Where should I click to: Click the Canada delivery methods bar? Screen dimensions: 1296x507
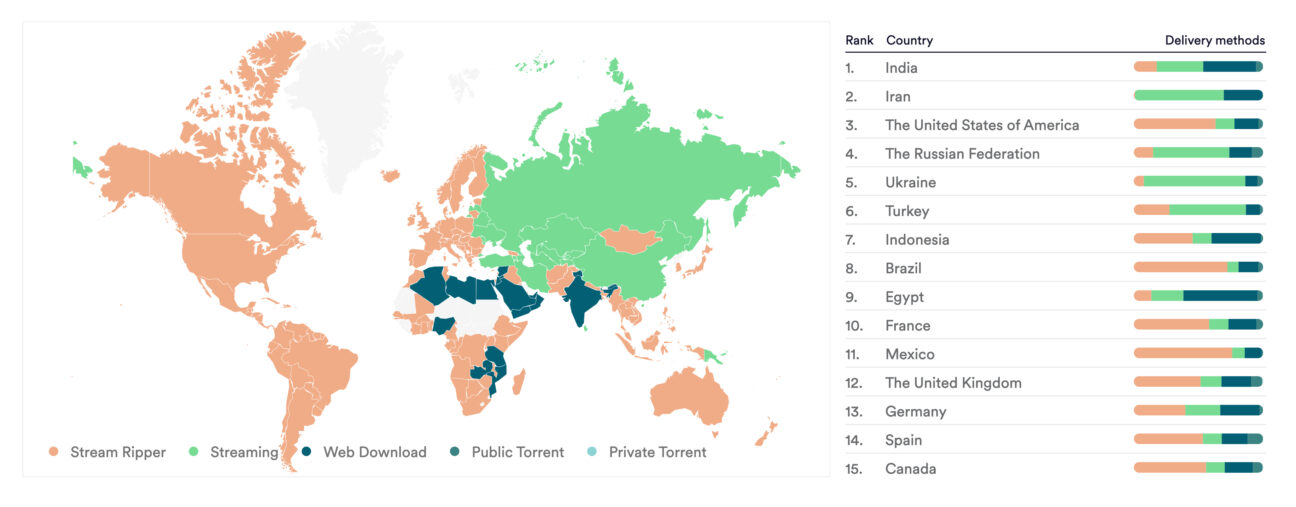(1198, 468)
